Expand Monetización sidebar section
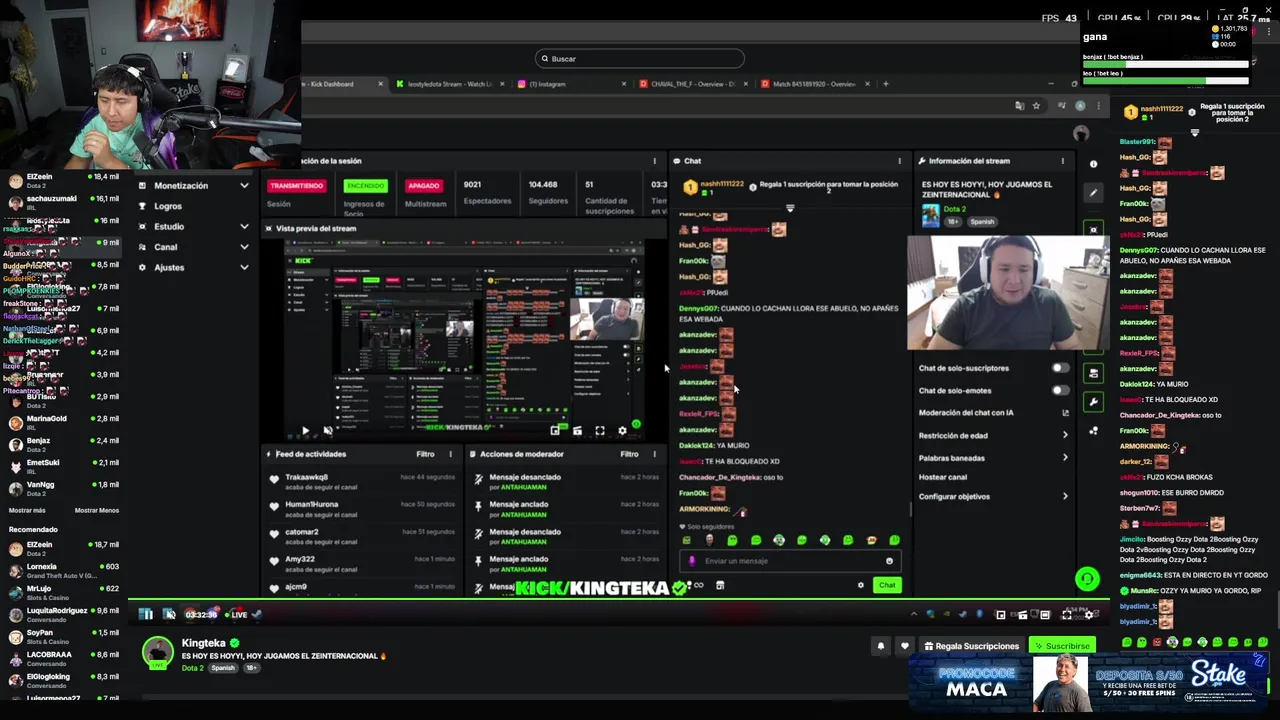 (x=193, y=186)
